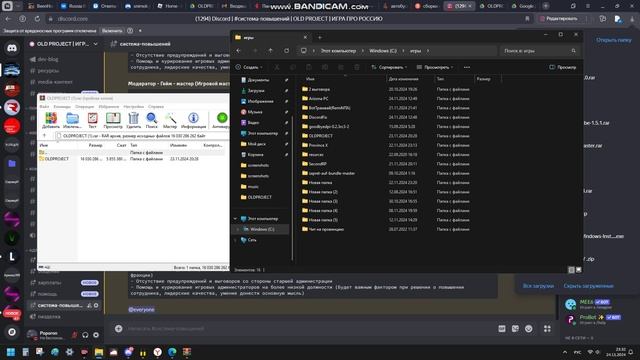Open Документы in Explorer sidebar

click(258, 80)
